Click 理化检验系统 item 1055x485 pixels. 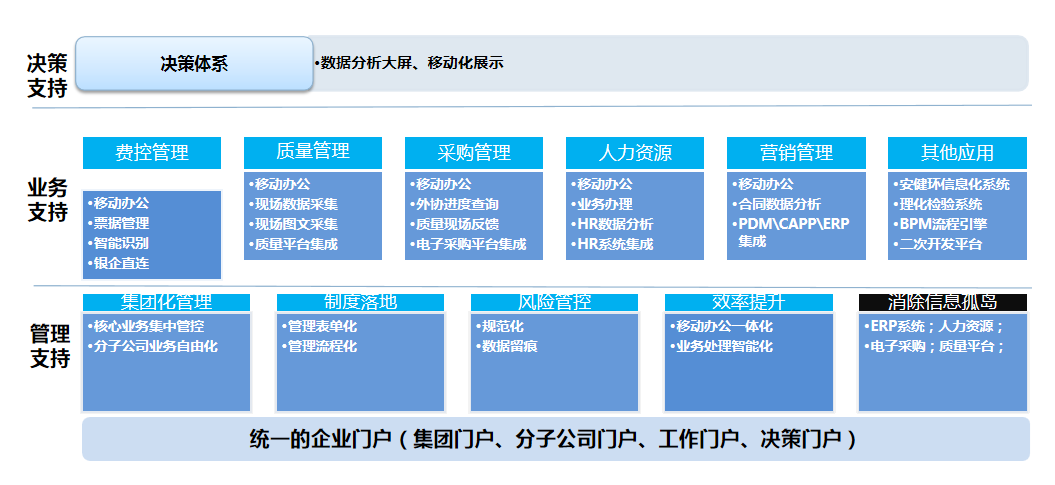[938, 204]
